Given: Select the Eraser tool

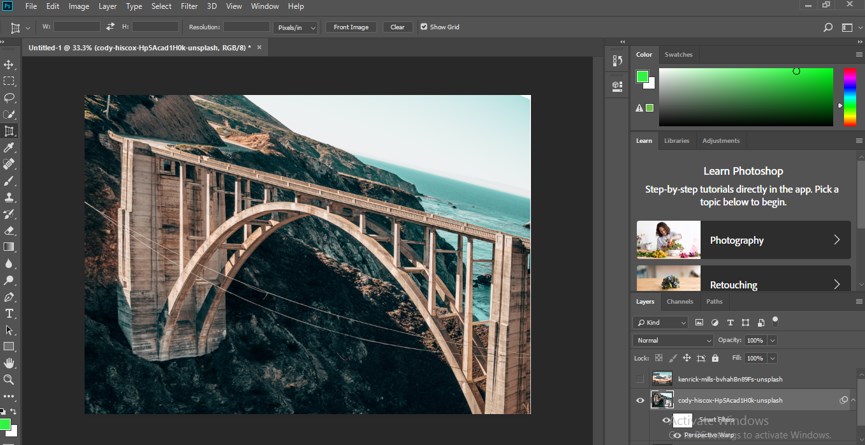Looking at the screenshot, I should point(9,230).
